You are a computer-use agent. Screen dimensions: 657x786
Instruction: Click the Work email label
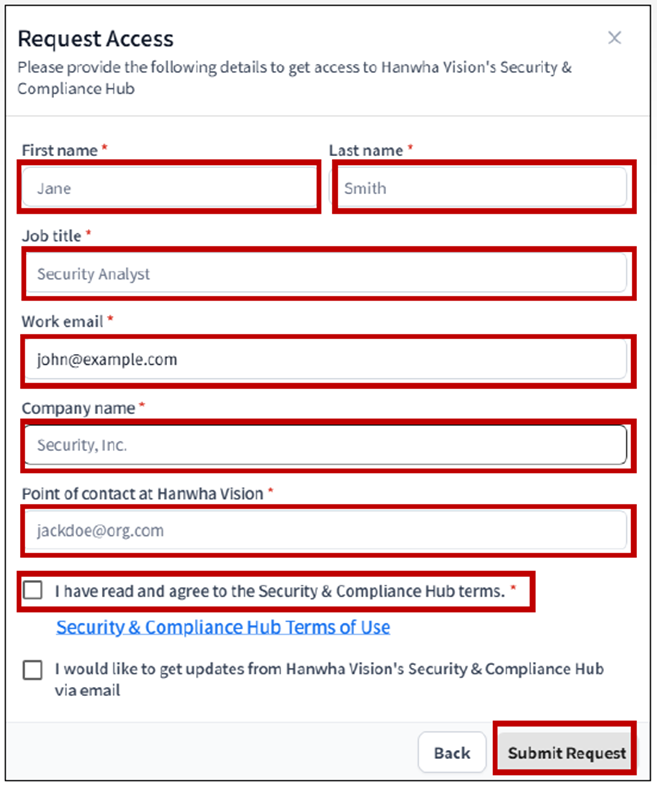[x=62, y=321]
